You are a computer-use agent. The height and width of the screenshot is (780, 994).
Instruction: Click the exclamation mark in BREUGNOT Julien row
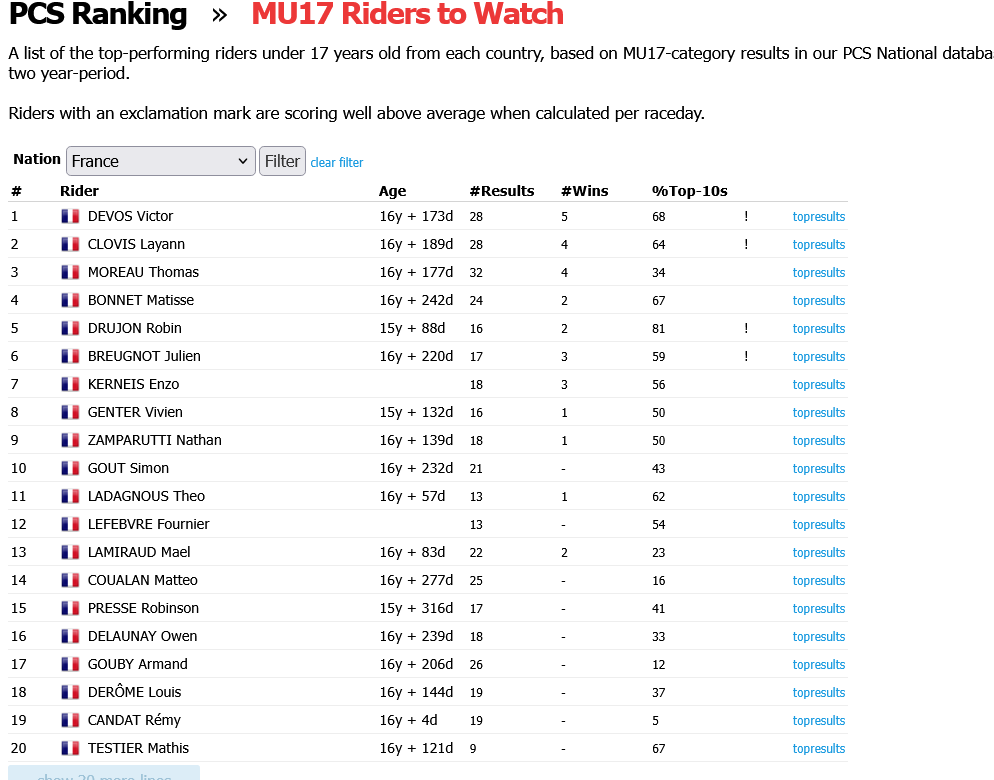tap(746, 356)
